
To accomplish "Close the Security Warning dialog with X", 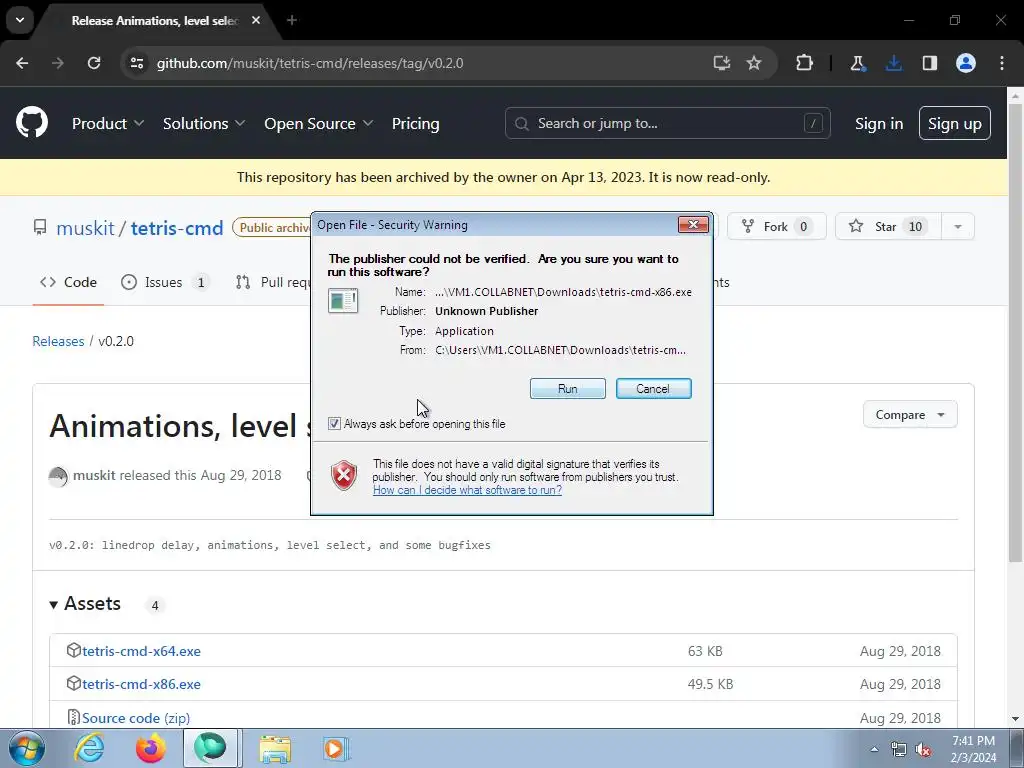I will tap(693, 225).
